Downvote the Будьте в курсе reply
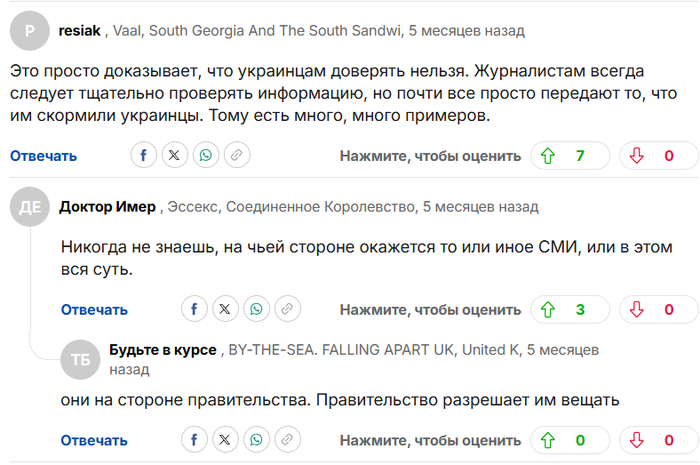700x465 pixels. pos(659,440)
